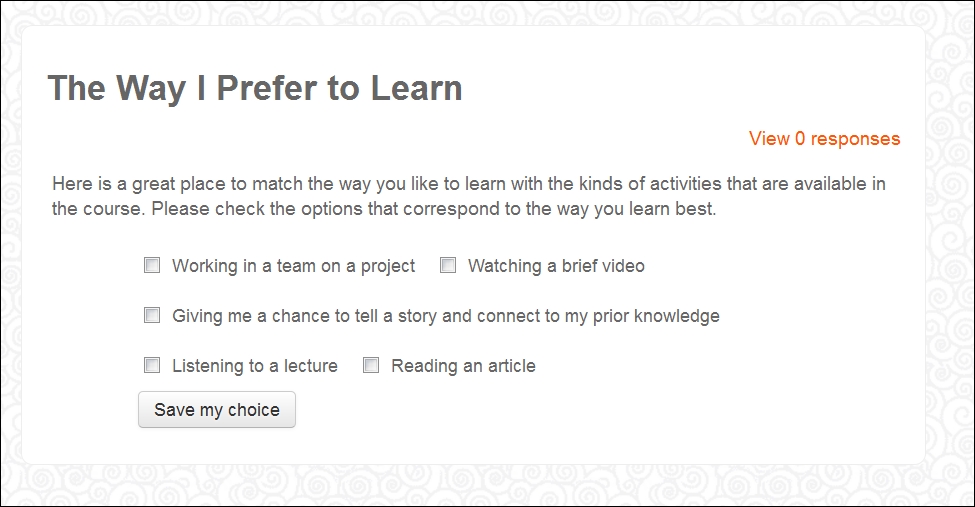The width and height of the screenshot is (975, 507).
Task: Select the Listening to a lecture checkbox
Action: click(152, 365)
